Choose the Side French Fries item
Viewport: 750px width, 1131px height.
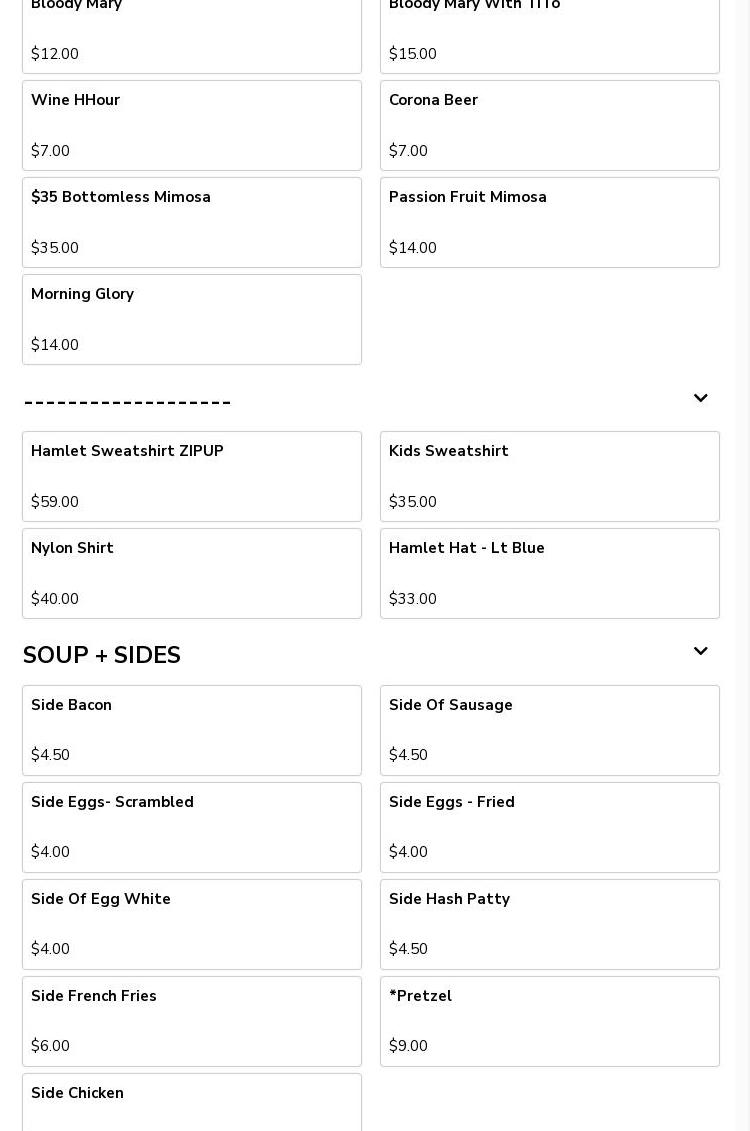192,1021
